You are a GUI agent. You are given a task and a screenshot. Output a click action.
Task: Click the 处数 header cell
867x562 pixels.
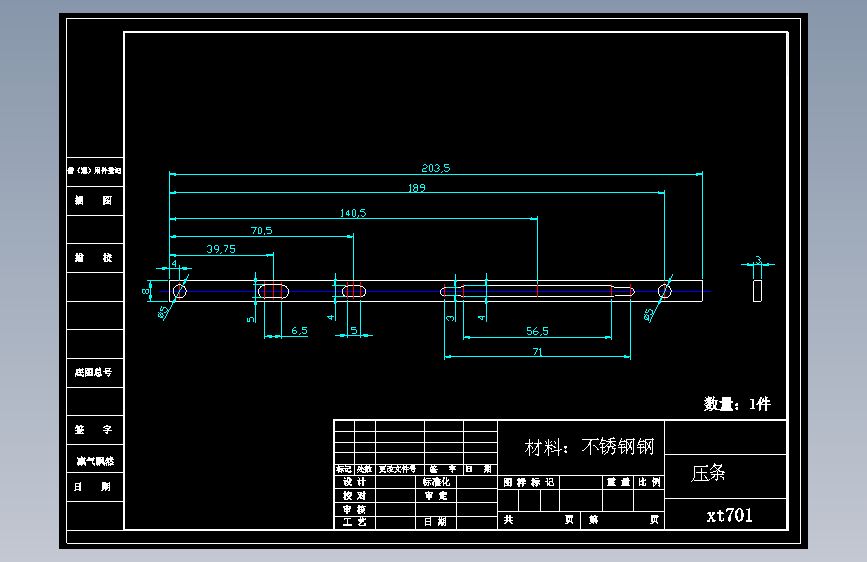click(364, 469)
